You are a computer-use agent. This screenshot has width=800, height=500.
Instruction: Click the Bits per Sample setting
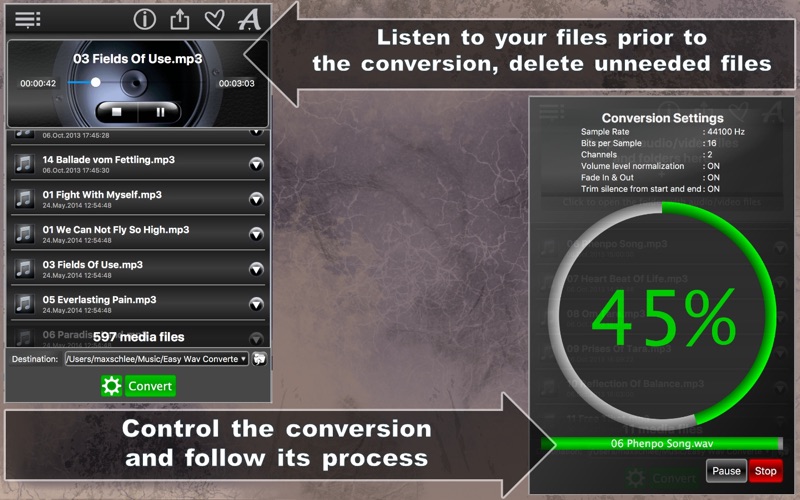pyautogui.click(x=648, y=143)
